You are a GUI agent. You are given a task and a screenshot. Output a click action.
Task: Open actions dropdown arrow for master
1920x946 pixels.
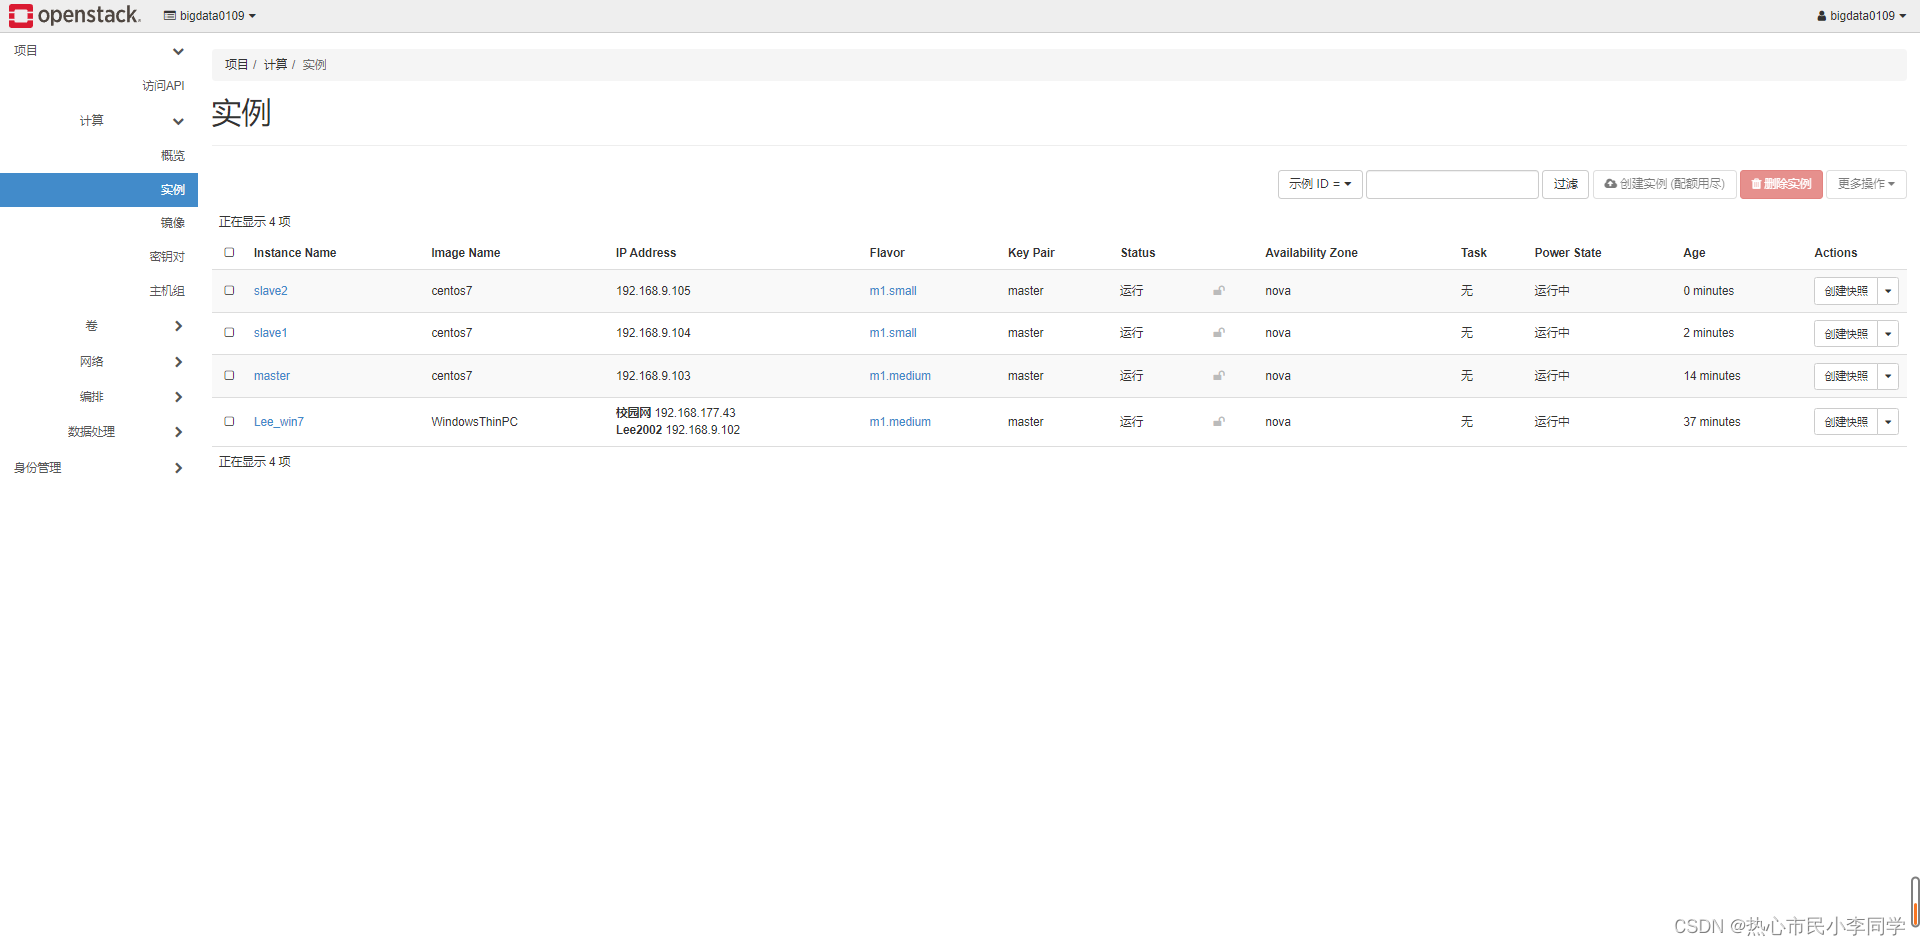point(1888,376)
